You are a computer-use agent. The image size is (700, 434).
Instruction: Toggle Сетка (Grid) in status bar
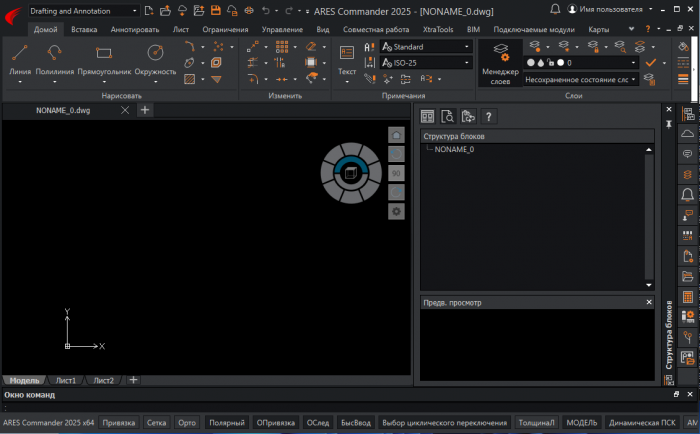click(156, 423)
